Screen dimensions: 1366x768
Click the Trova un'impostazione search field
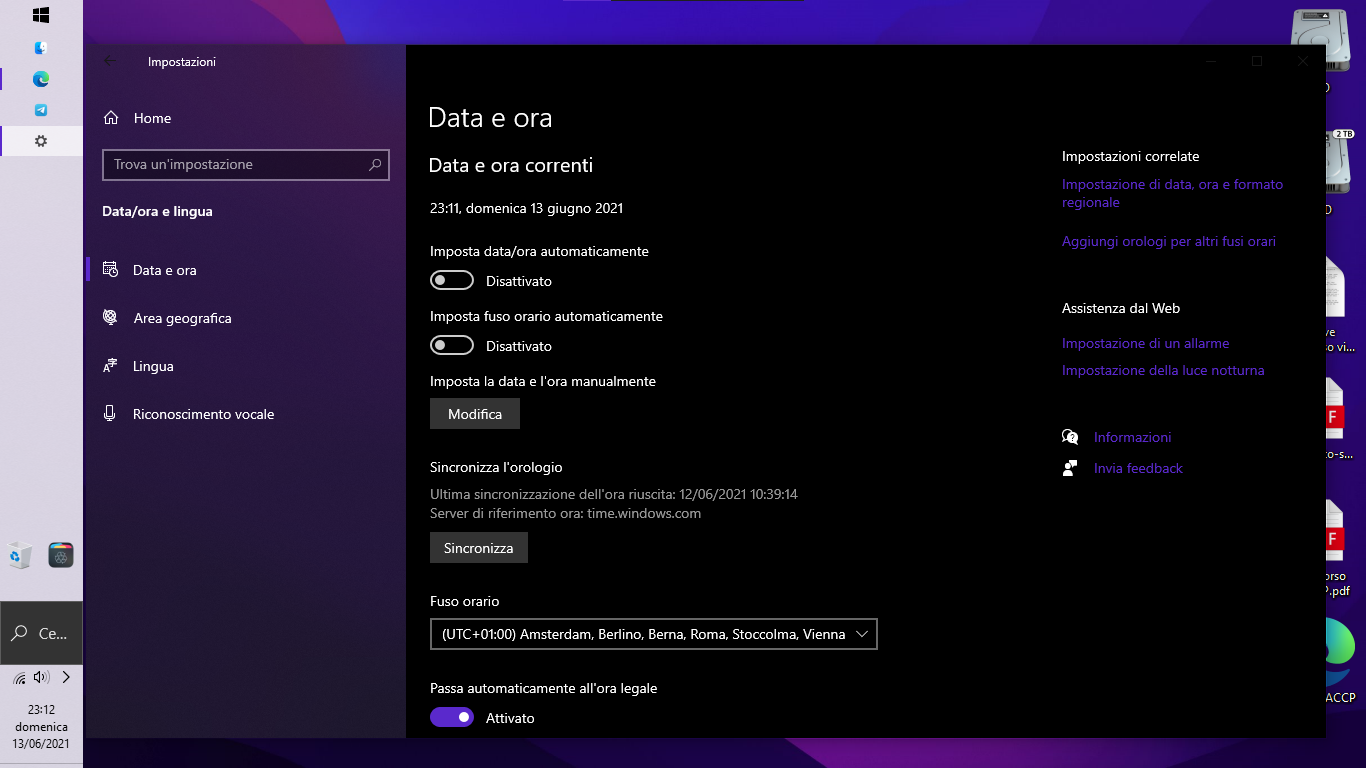pyautogui.click(x=245, y=164)
